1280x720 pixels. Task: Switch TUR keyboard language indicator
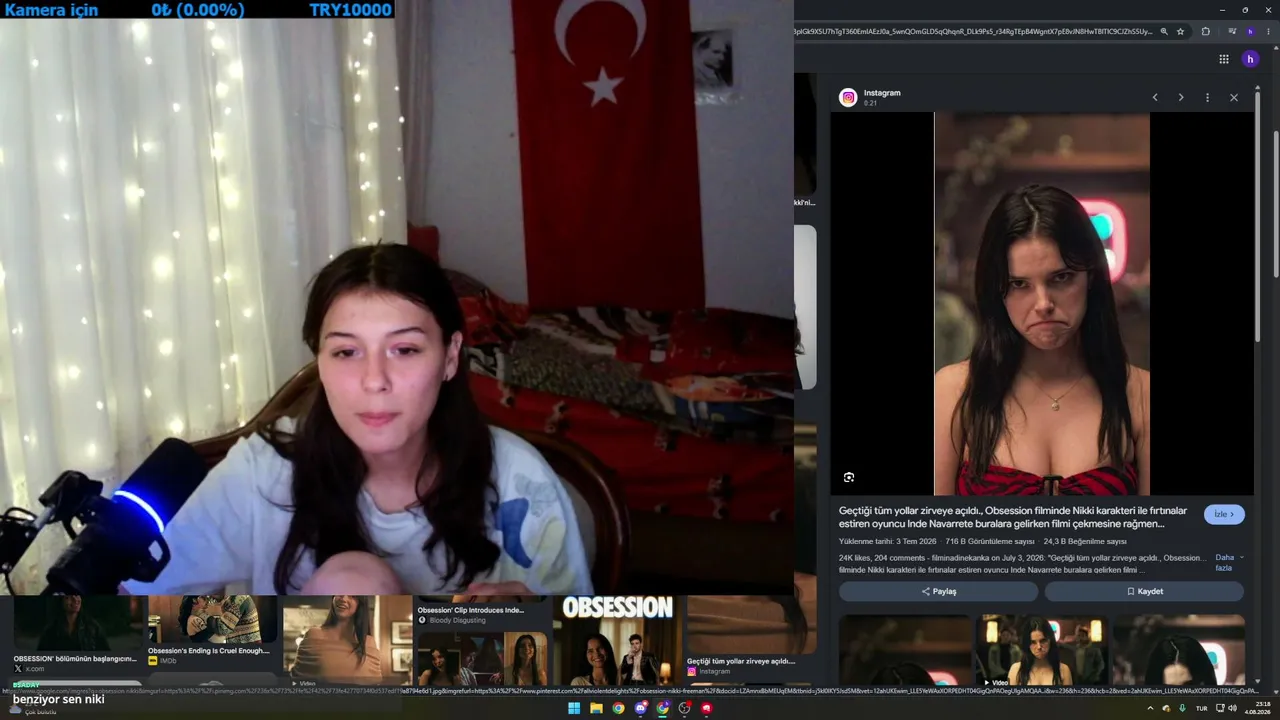click(1202, 708)
